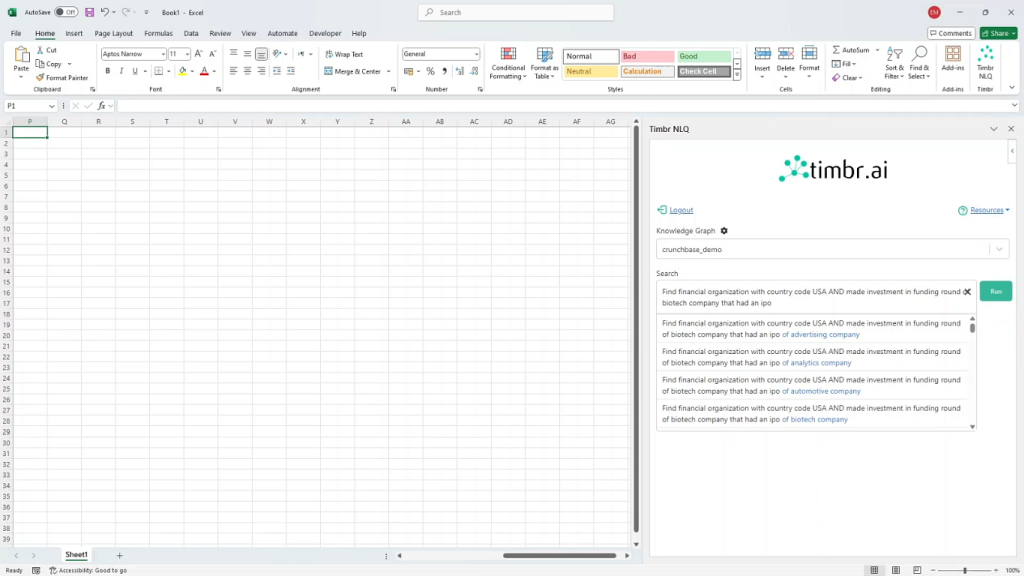The width and height of the screenshot is (1024, 576).
Task: Open the File menu
Action: tap(16, 33)
